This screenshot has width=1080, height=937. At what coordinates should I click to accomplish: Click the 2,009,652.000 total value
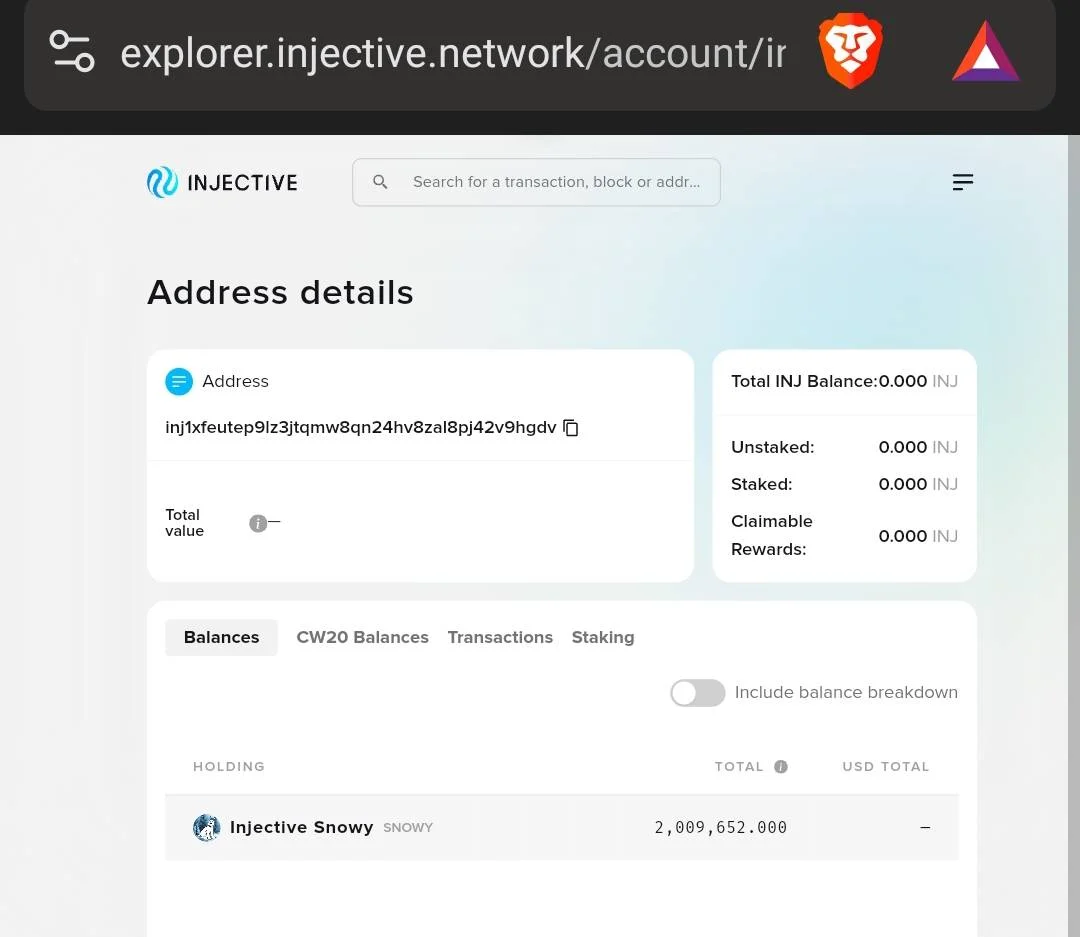(x=720, y=827)
